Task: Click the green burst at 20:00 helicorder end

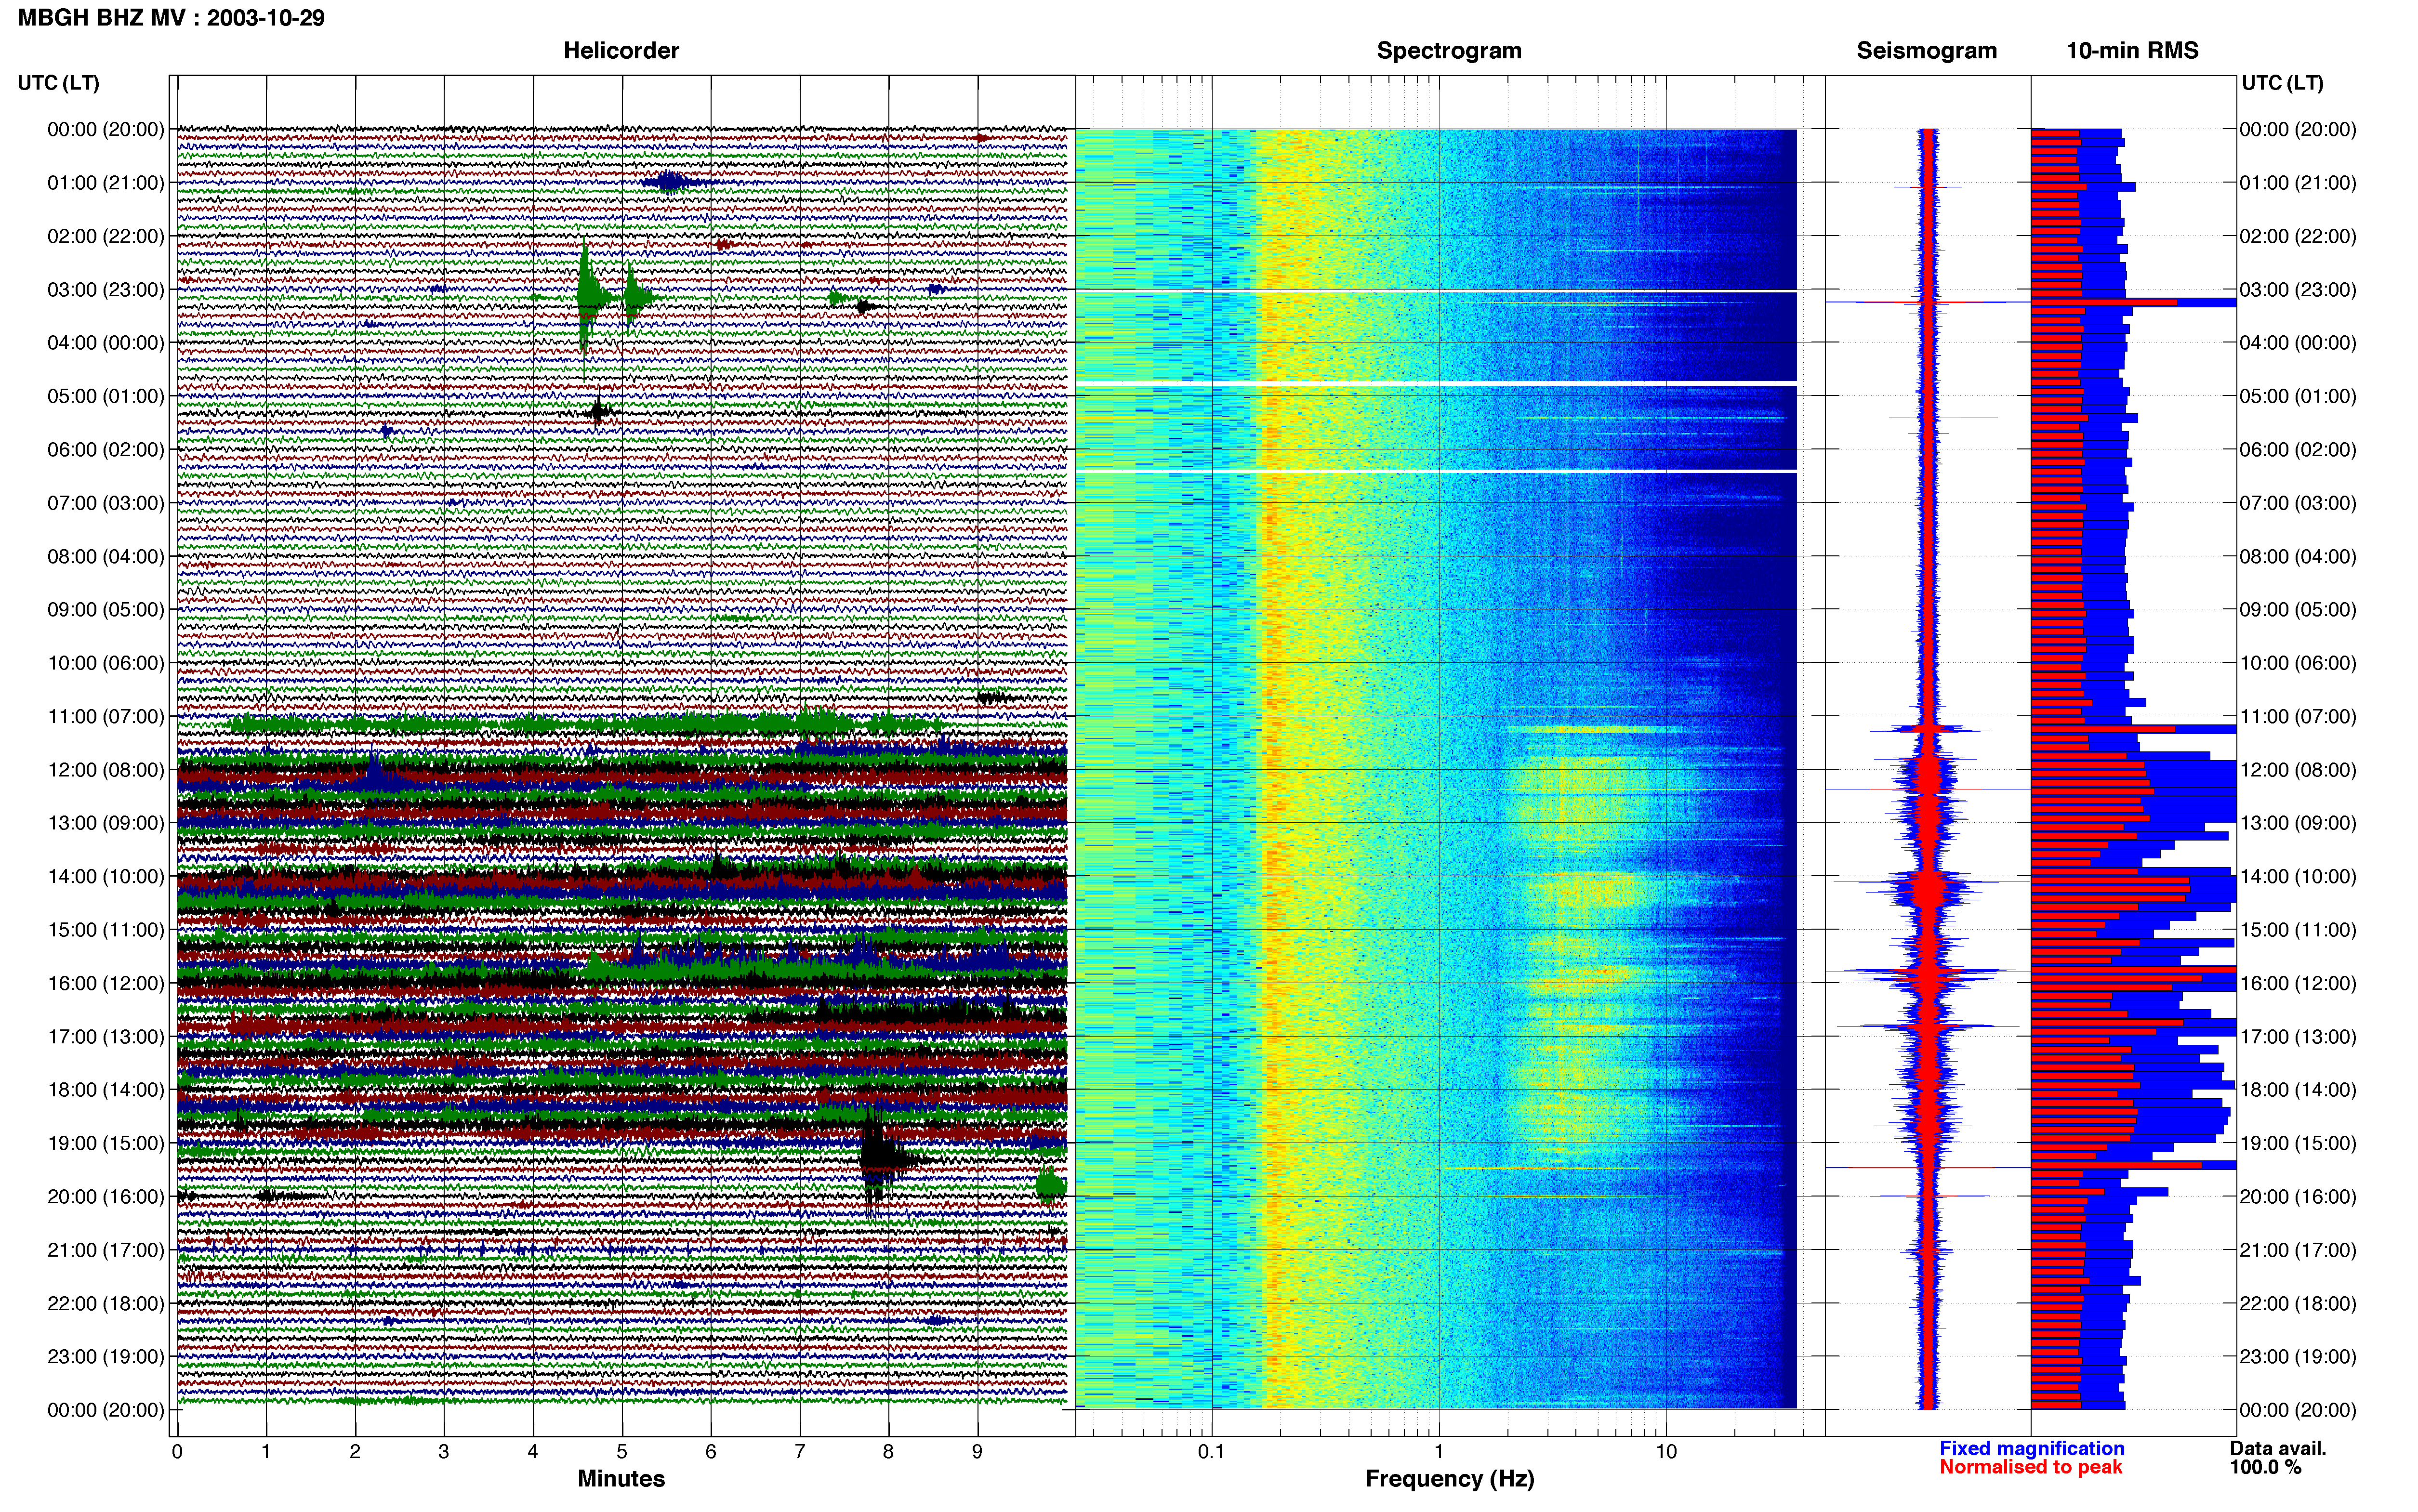Action: [x=1050, y=1186]
